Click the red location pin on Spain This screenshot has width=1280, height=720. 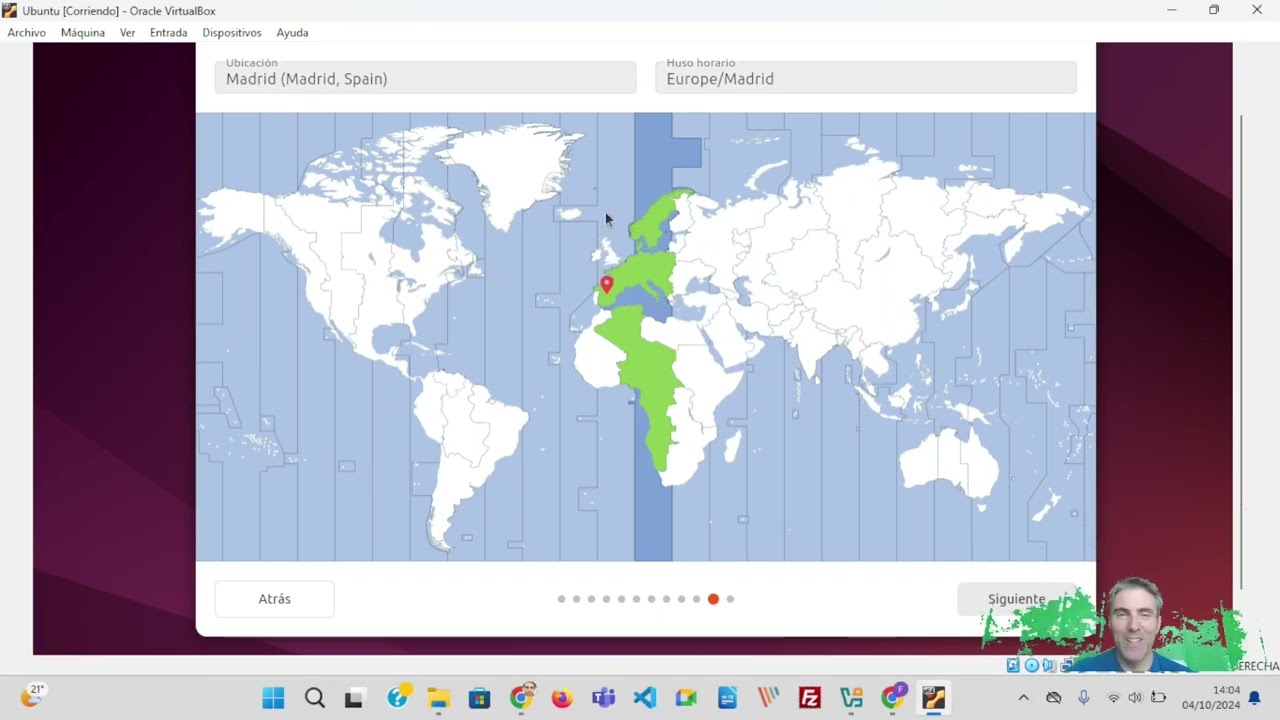tap(606, 285)
